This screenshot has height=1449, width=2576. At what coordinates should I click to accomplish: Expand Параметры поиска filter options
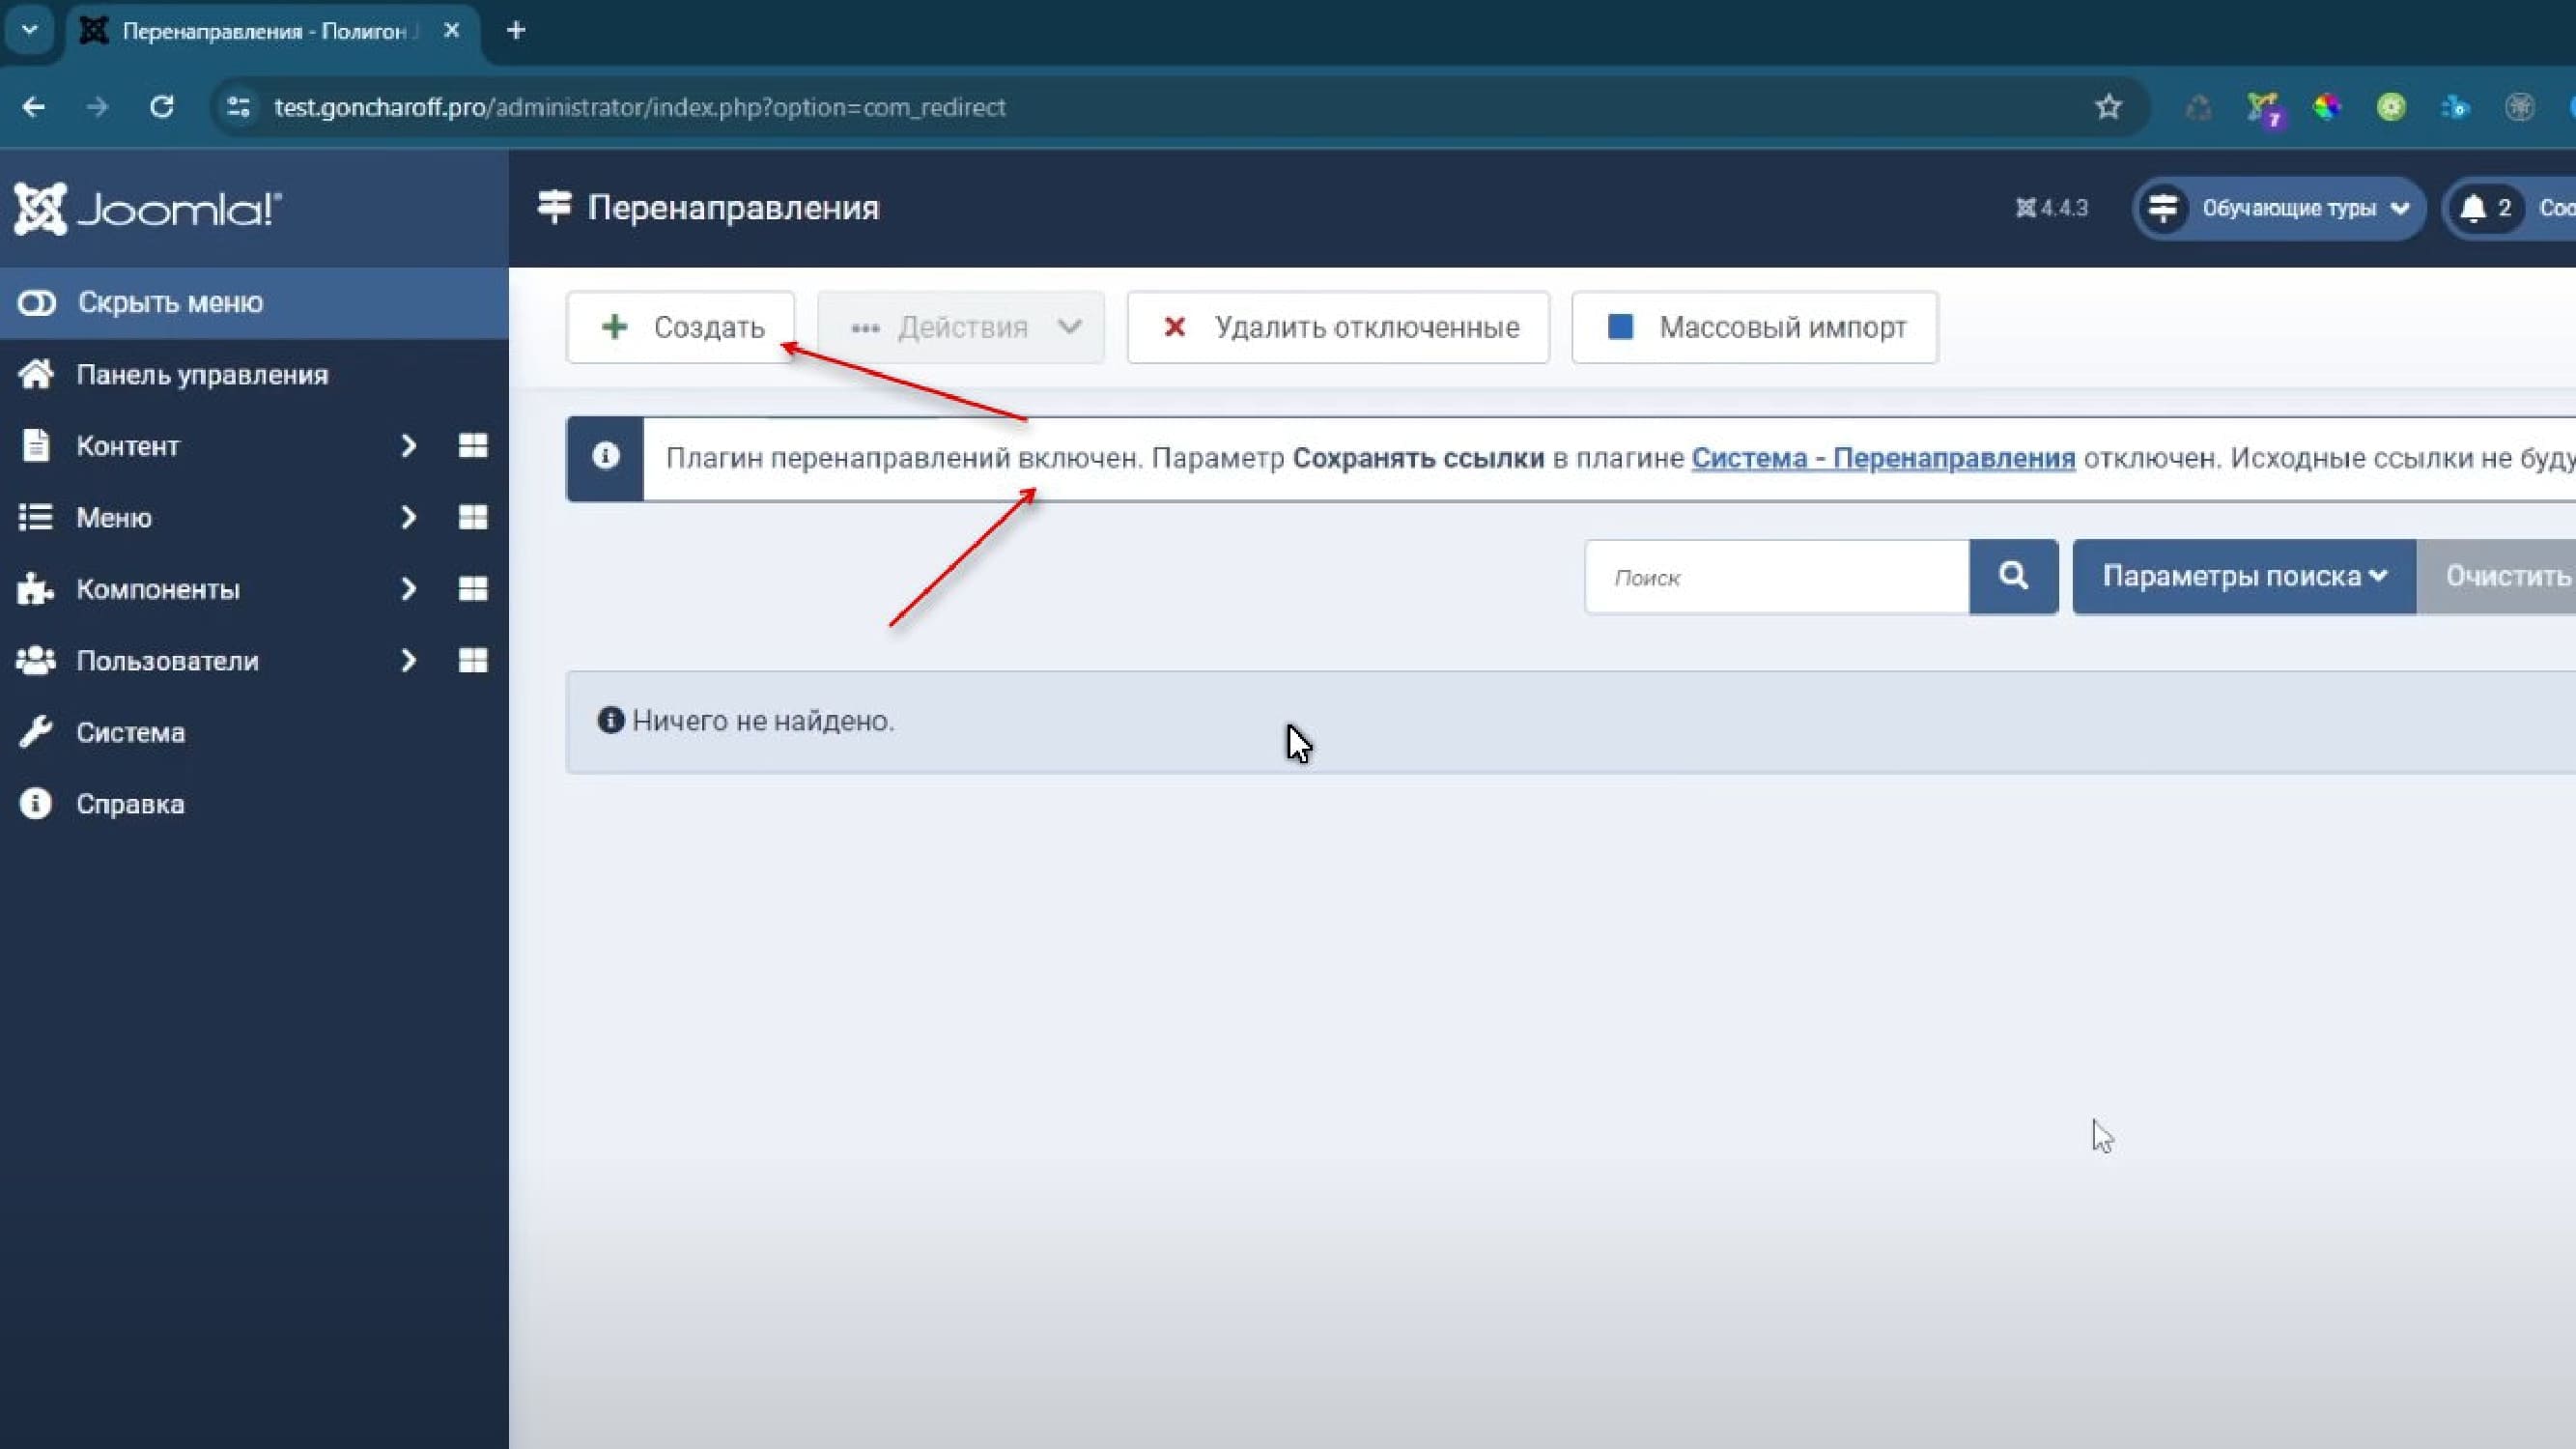2244,577
